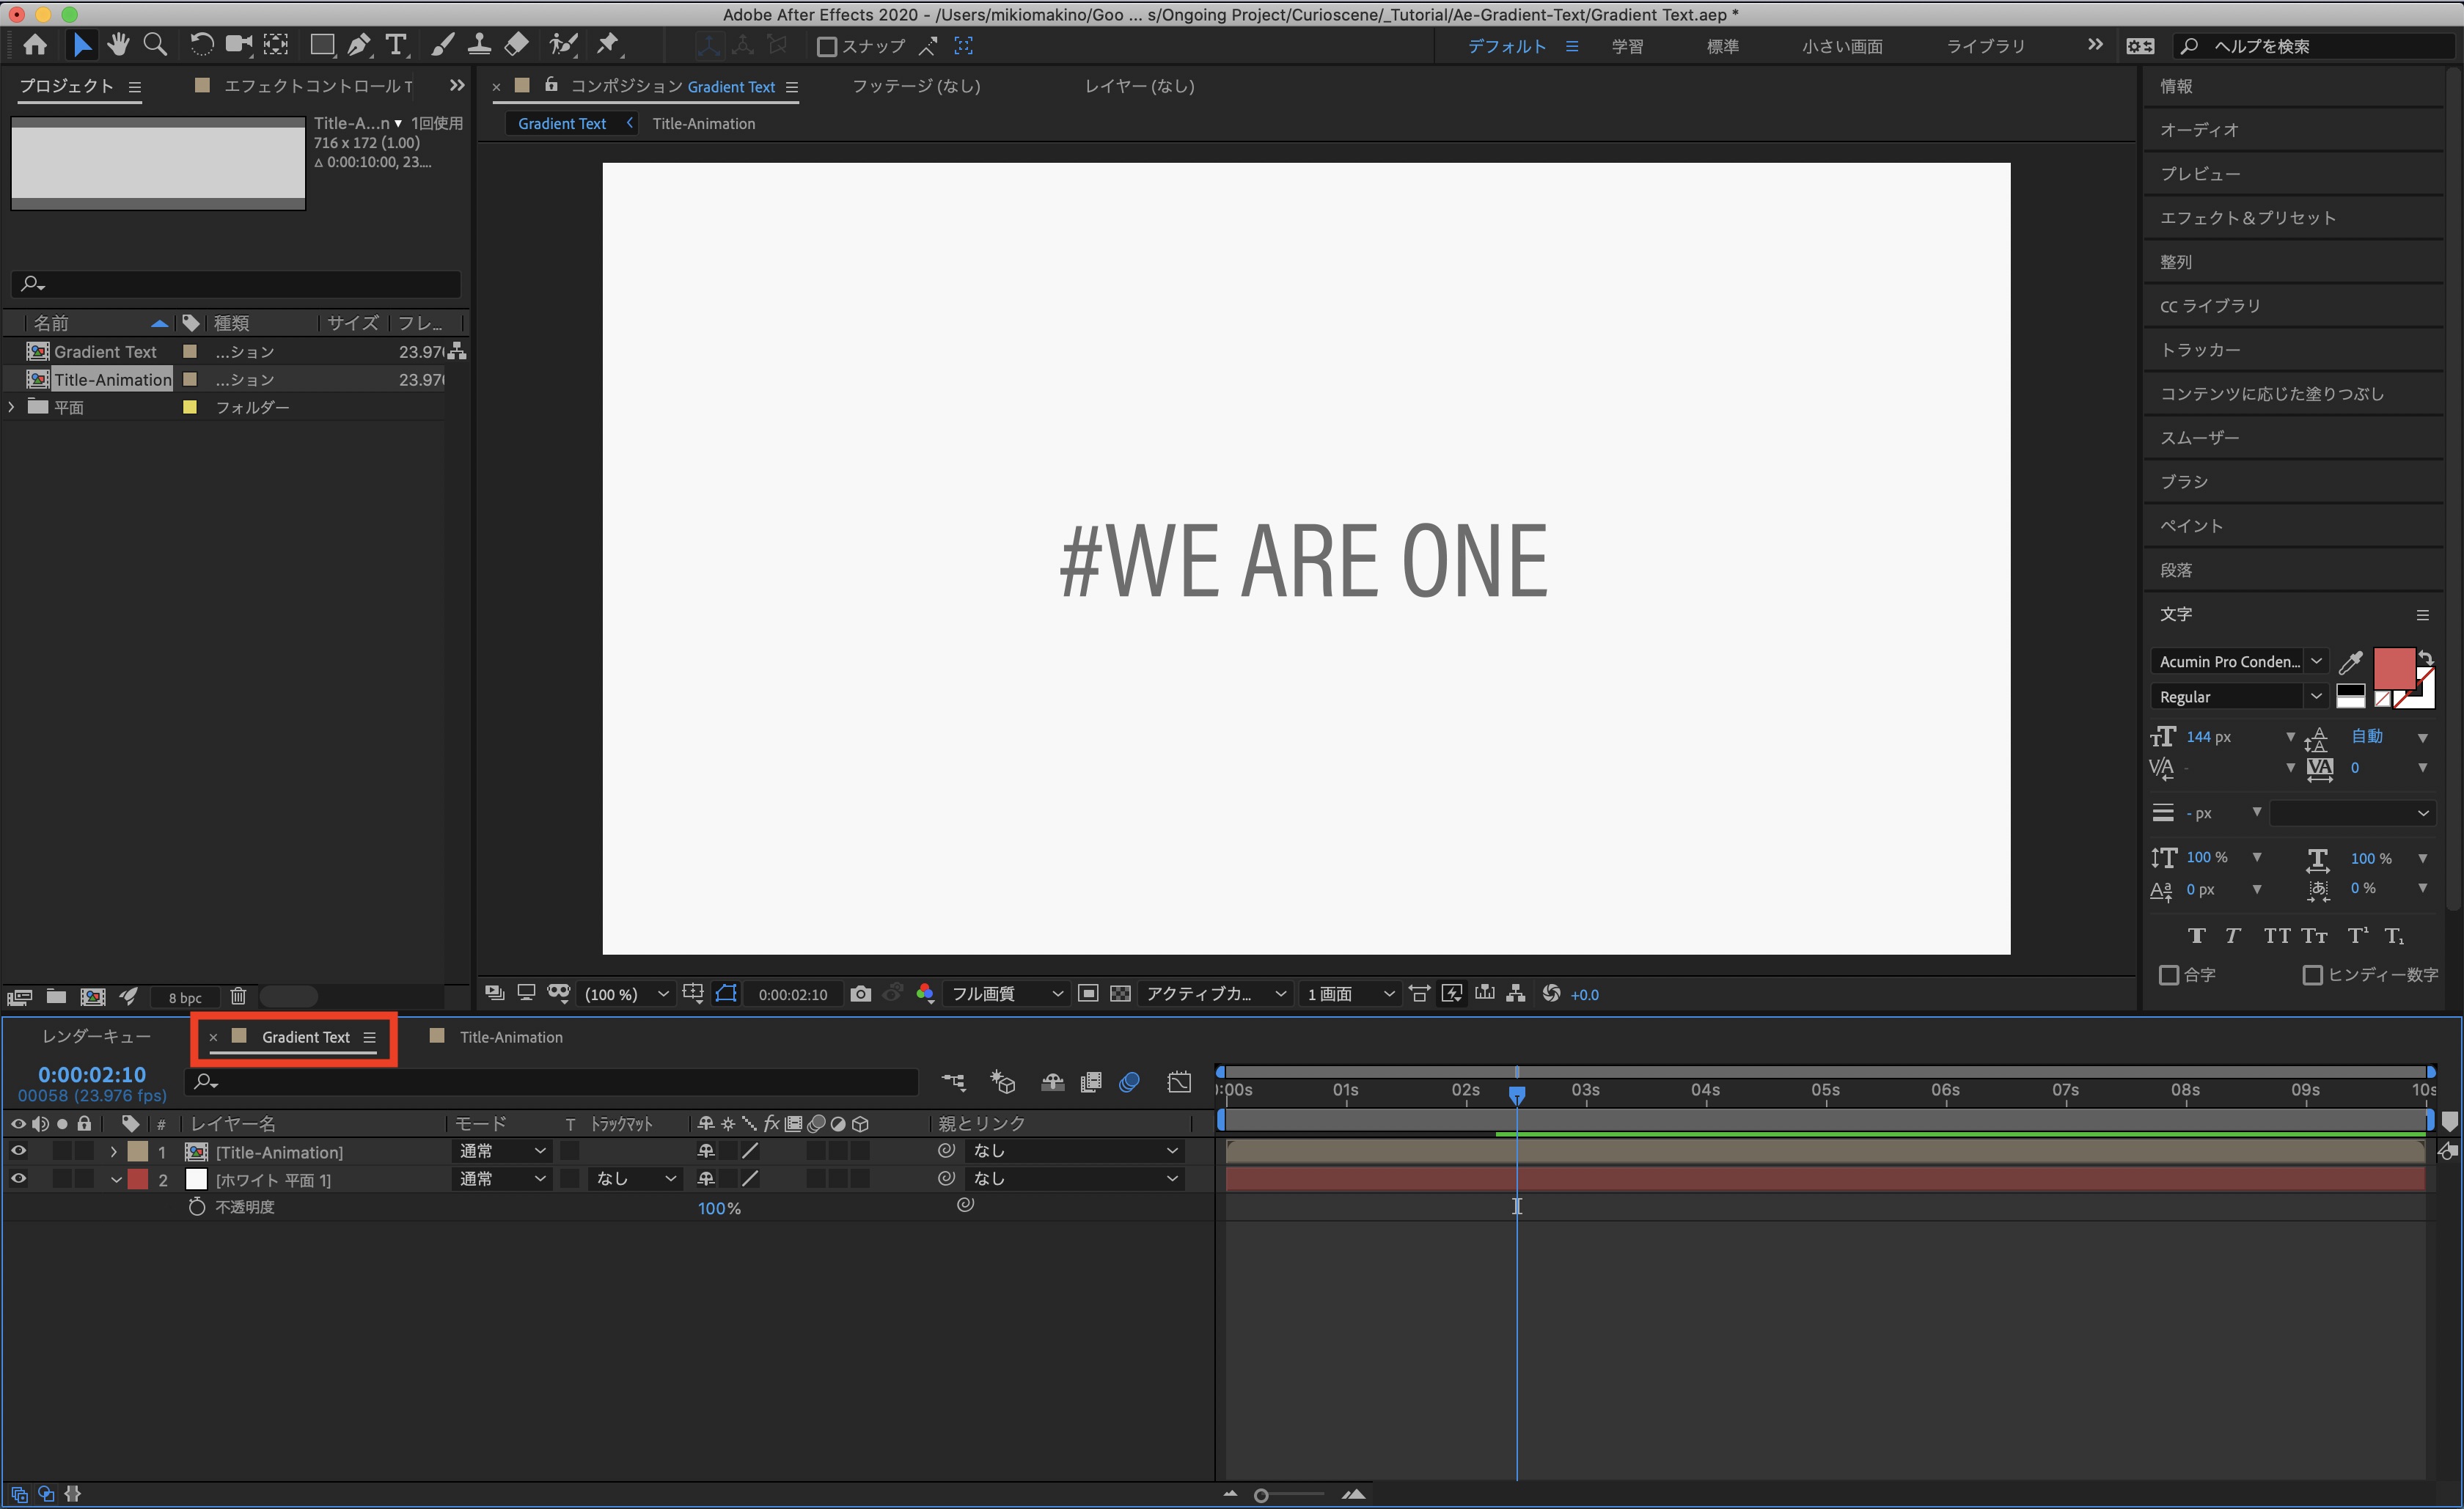Select the Type tool in toolbar
The height and width of the screenshot is (1509, 2464).
(x=396, y=45)
